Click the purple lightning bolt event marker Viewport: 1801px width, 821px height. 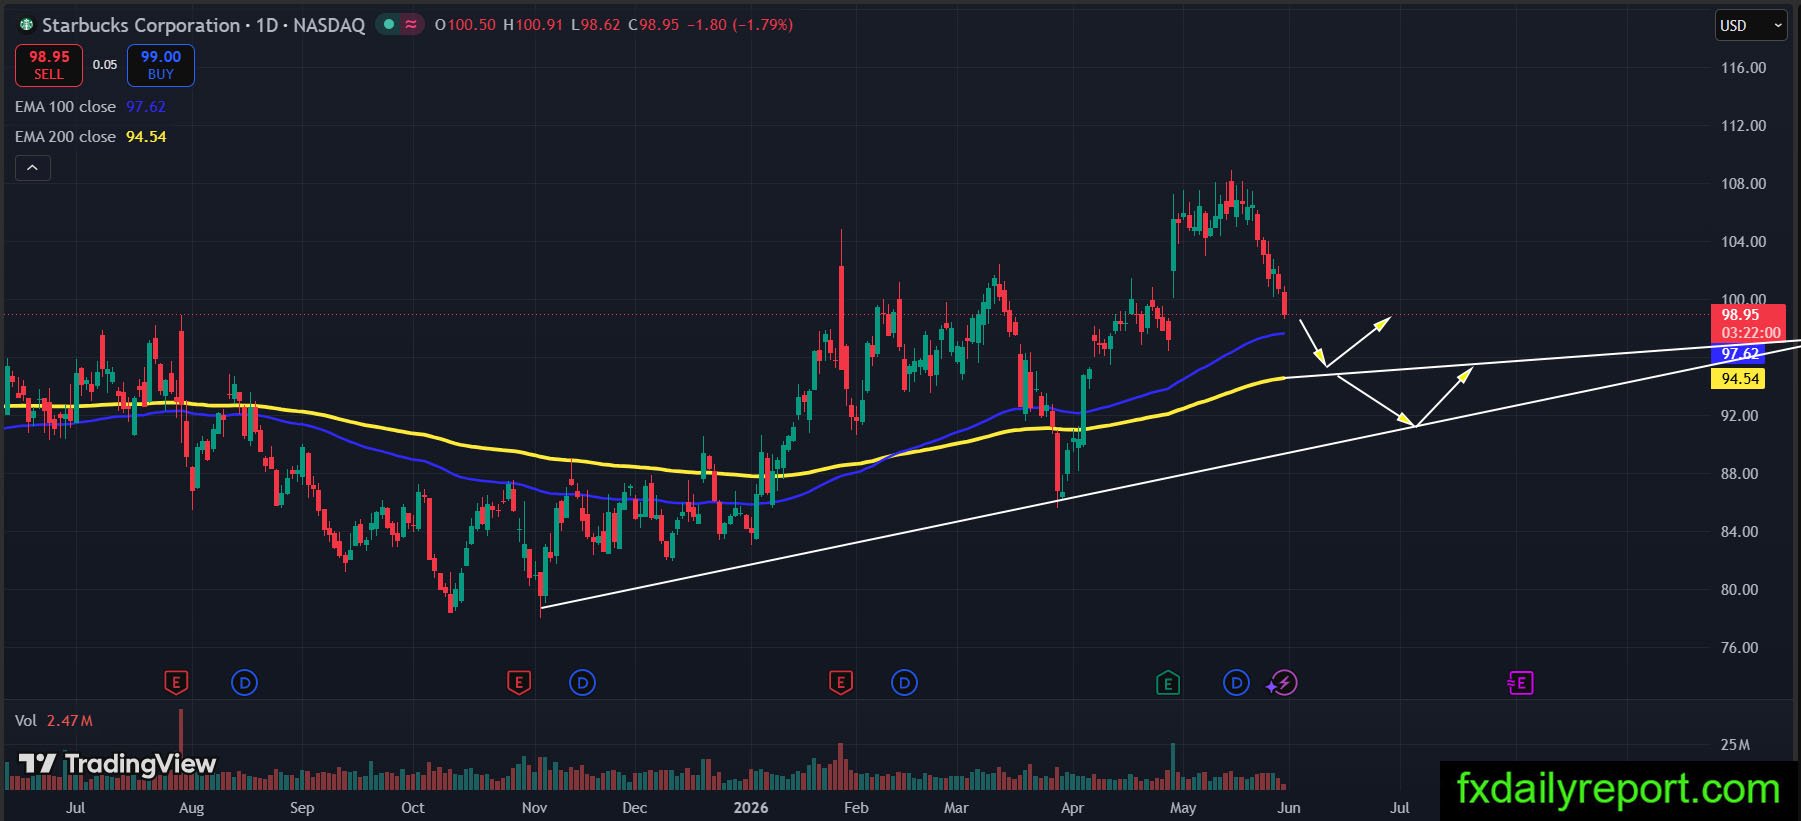[x=1284, y=683]
